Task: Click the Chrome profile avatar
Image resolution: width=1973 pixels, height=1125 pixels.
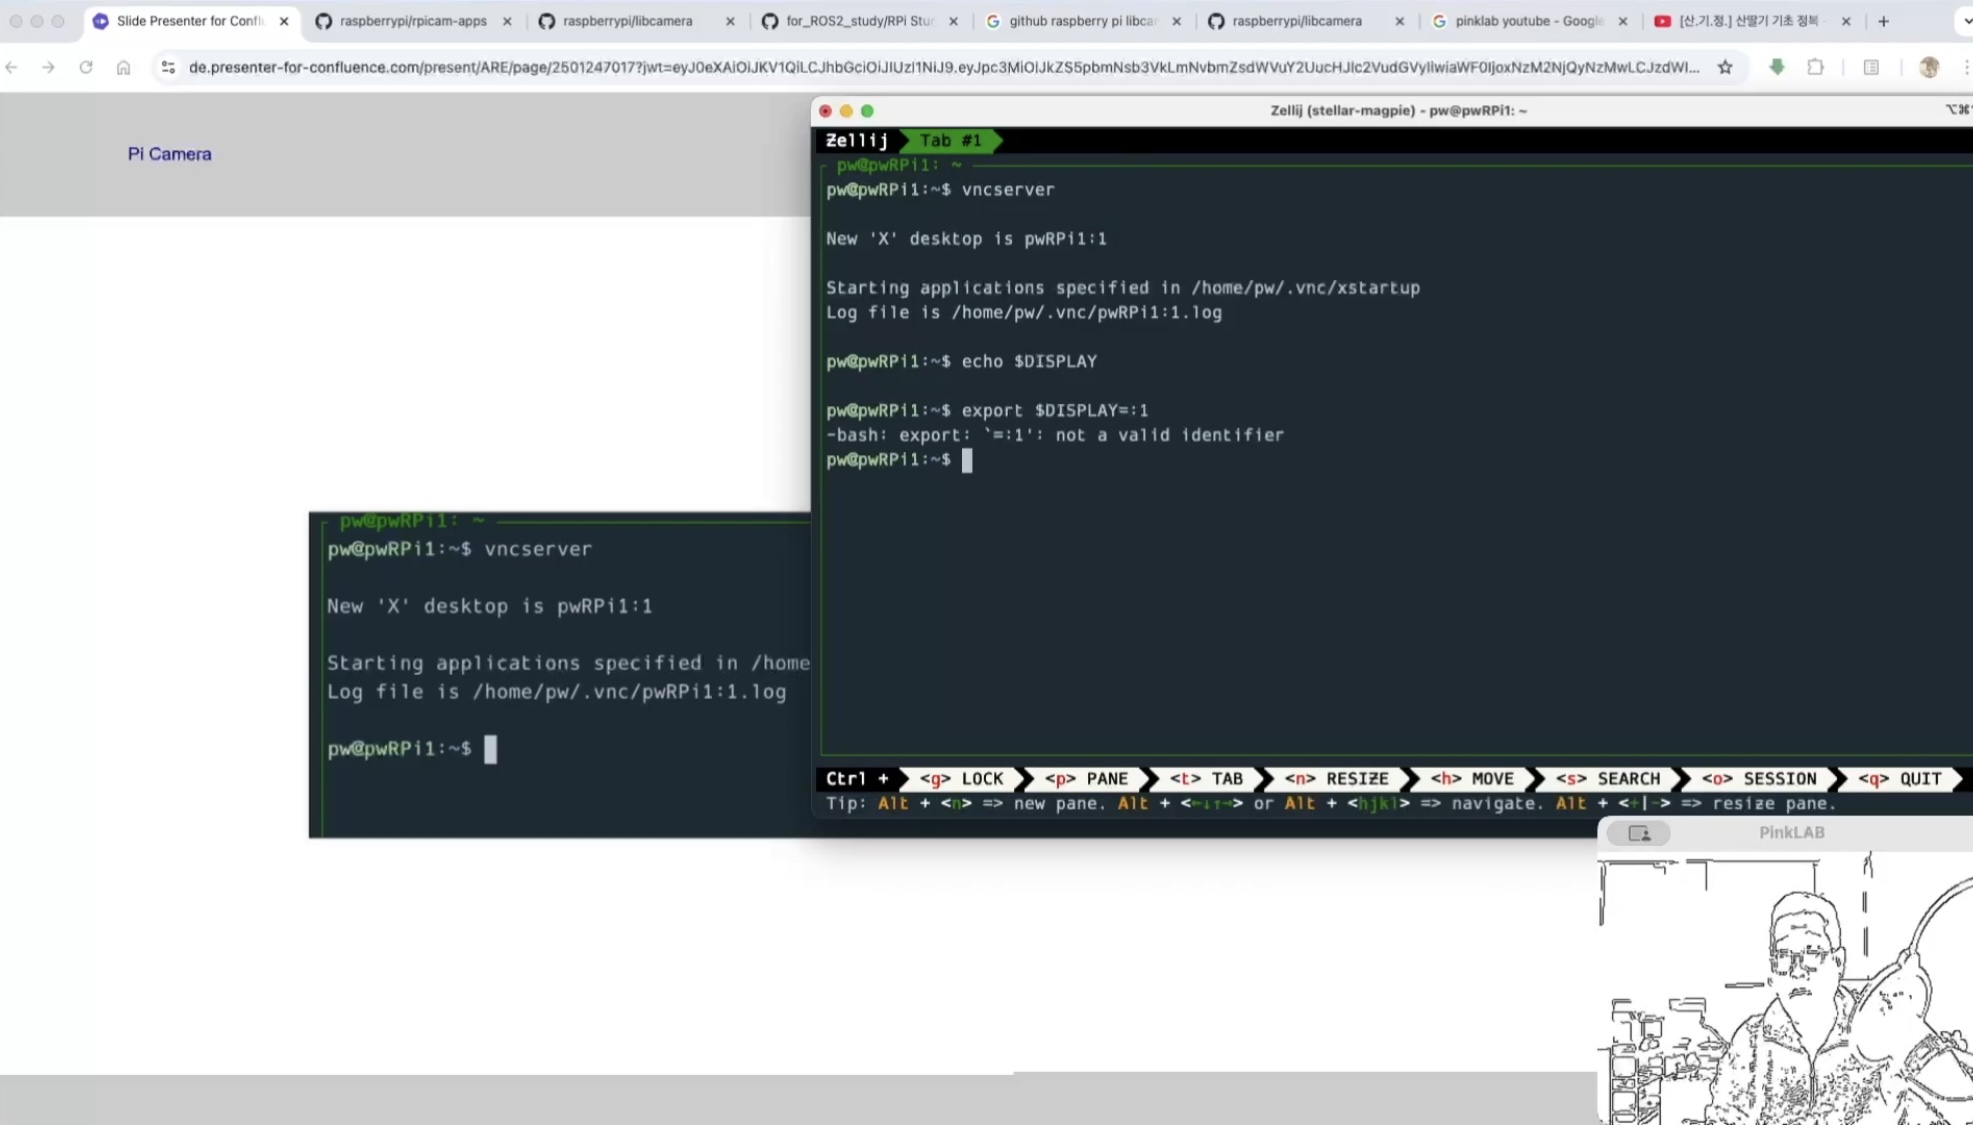Action: [1929, 67]
